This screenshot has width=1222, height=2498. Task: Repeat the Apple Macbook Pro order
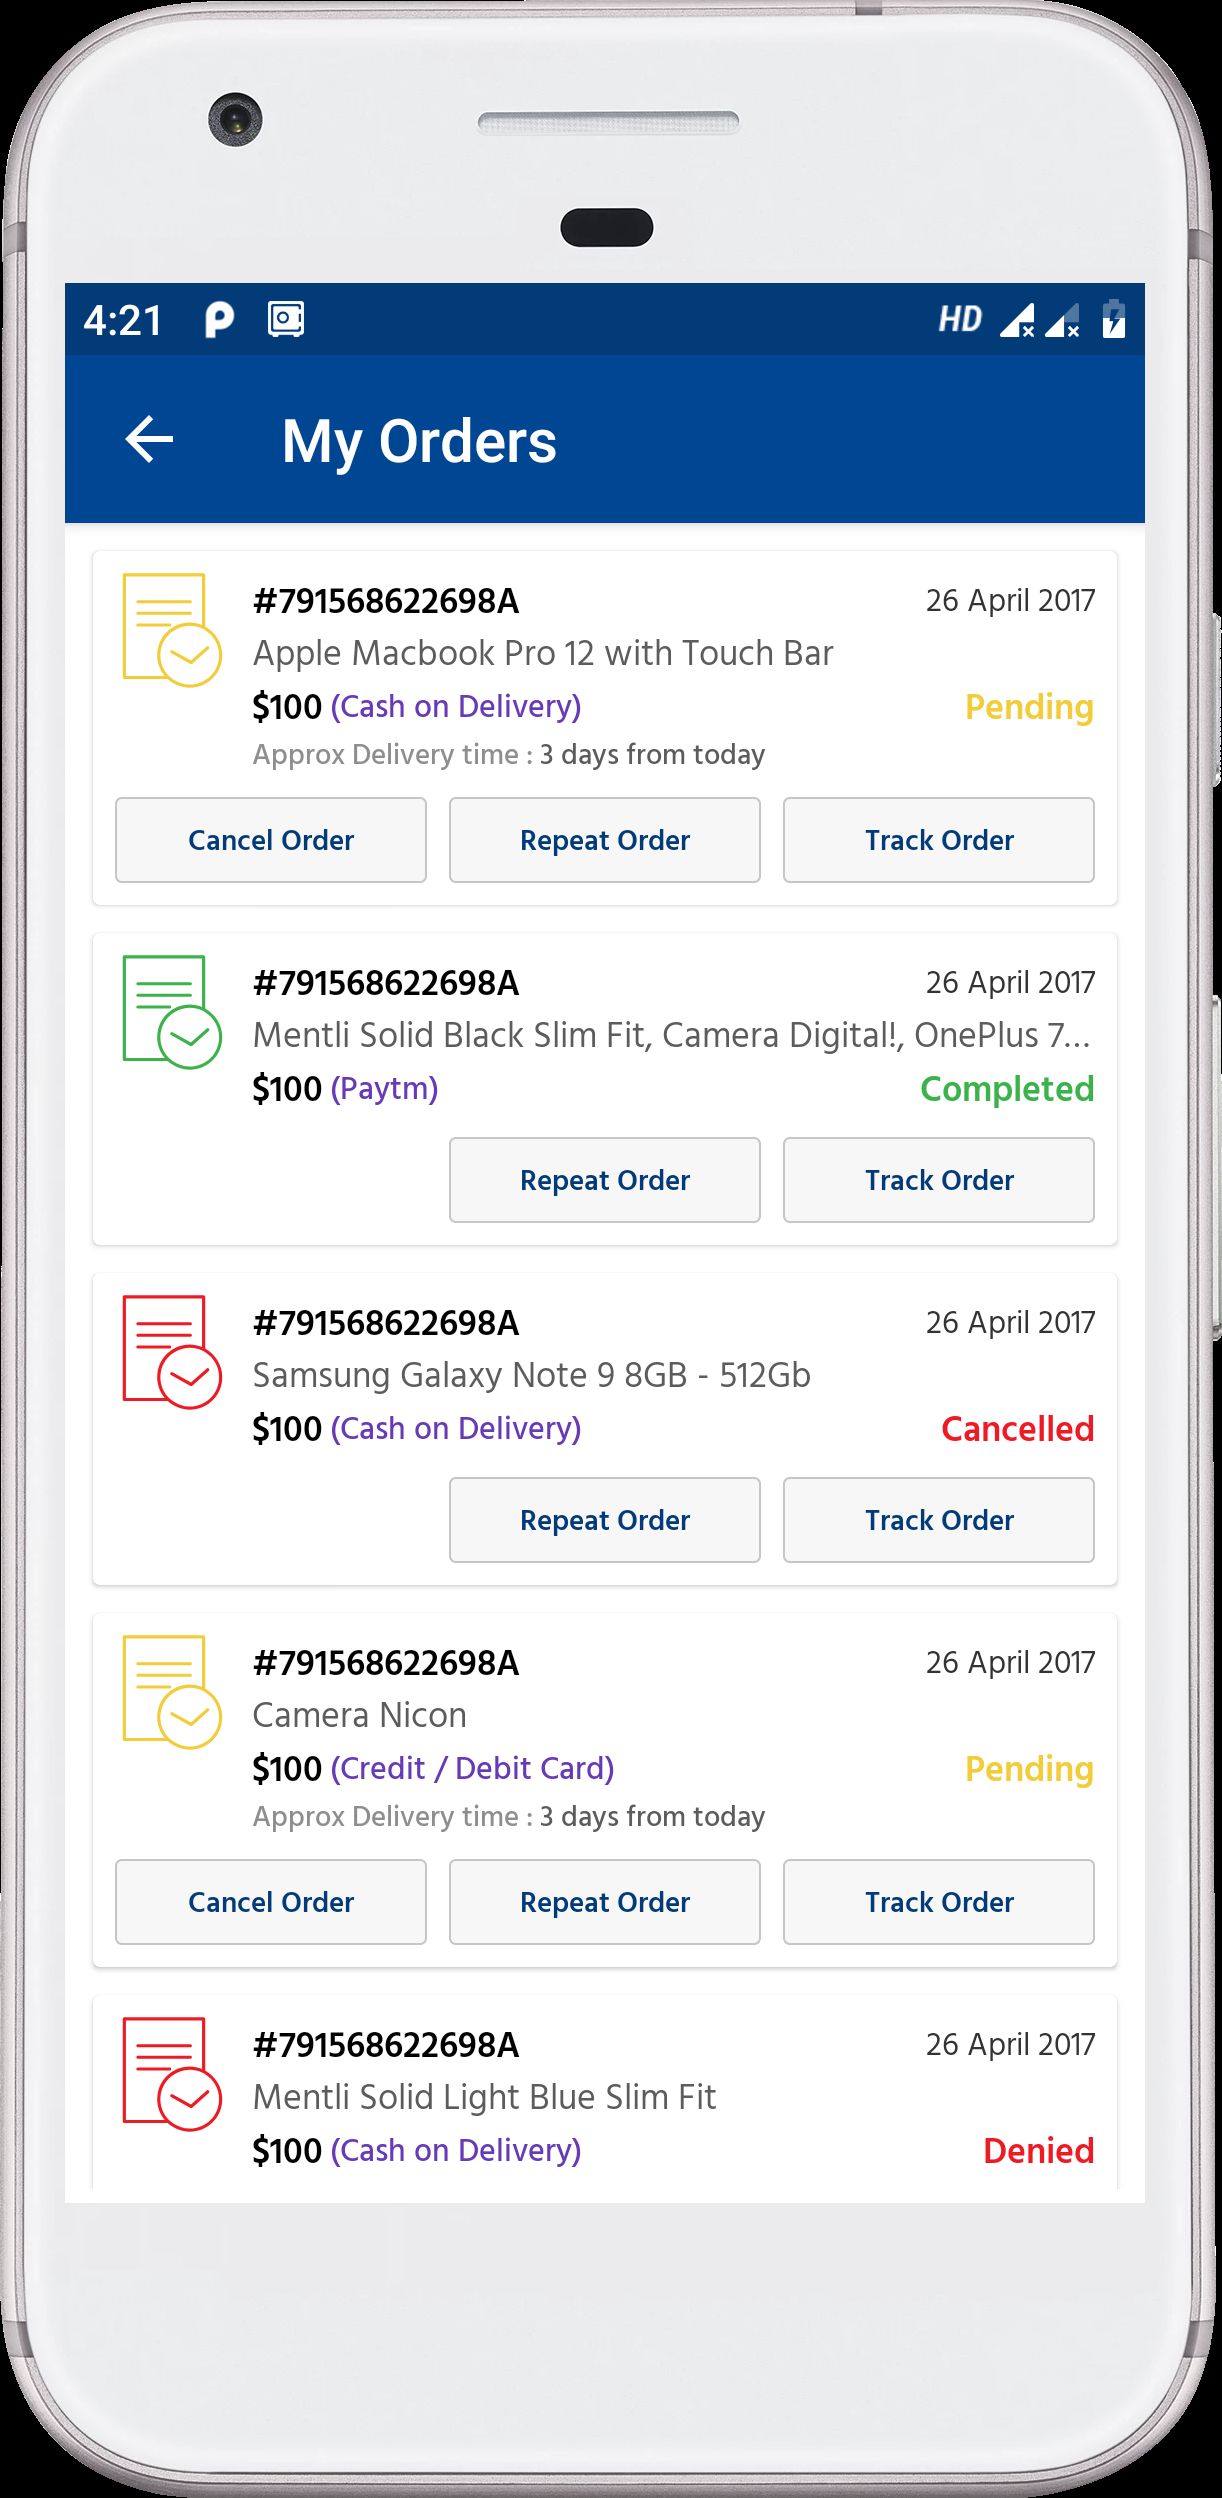coord(605,840)
